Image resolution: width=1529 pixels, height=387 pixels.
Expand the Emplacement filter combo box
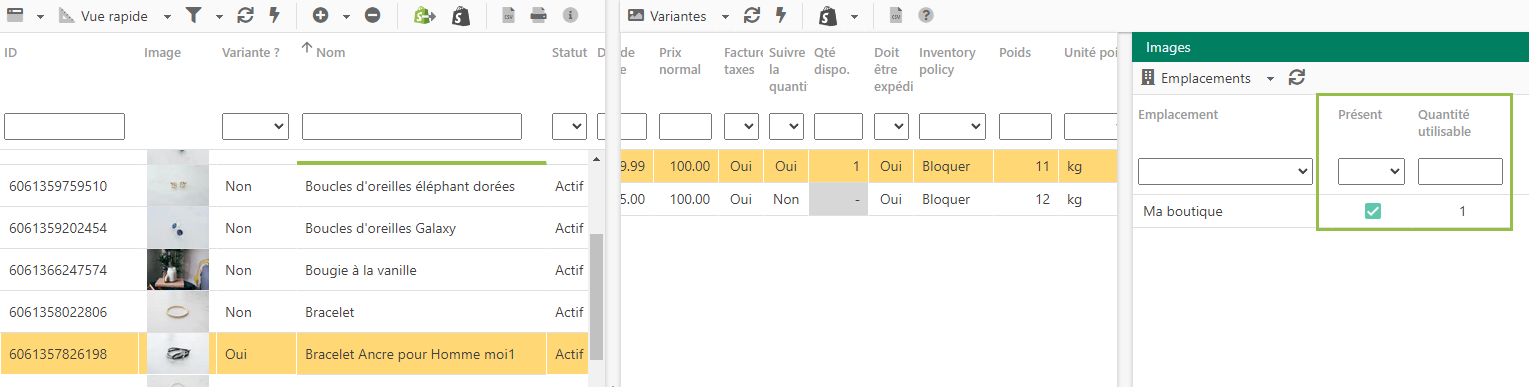click(1225, 172)
